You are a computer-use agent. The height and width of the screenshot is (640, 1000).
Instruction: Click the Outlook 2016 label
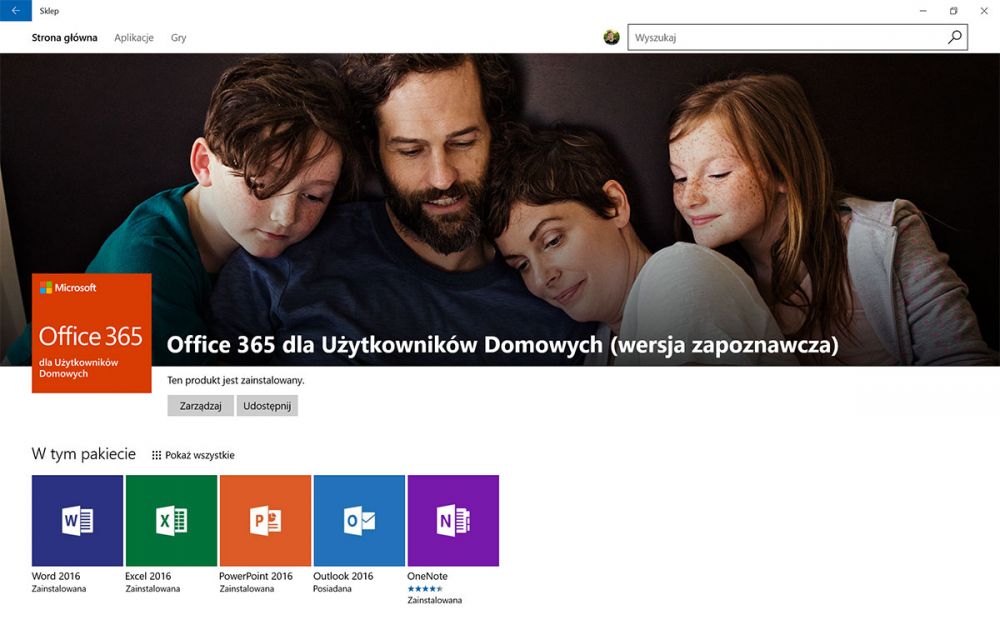[343, 576]
